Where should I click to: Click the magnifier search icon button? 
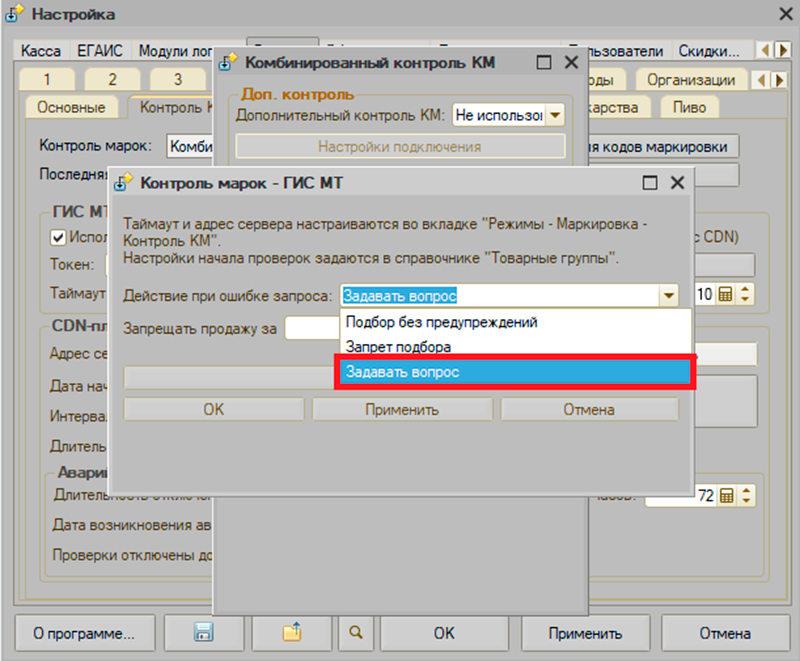point(356,633)
